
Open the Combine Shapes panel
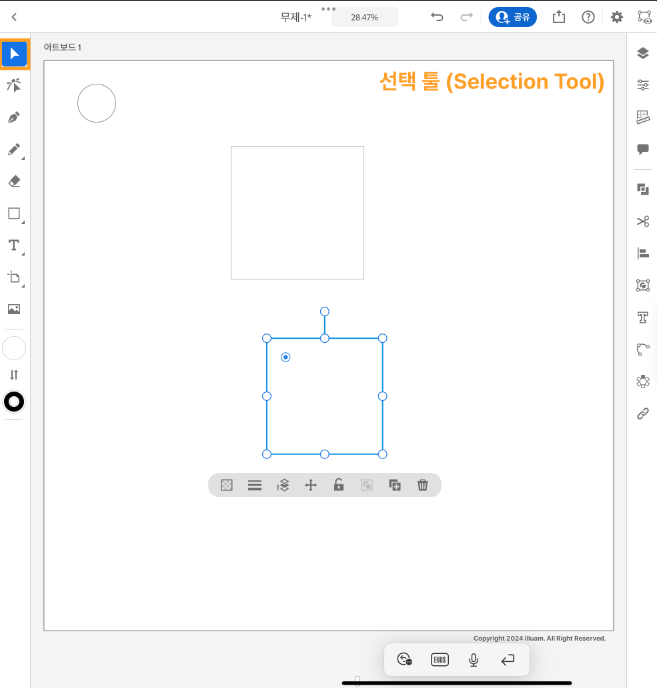tap(643, 190)
